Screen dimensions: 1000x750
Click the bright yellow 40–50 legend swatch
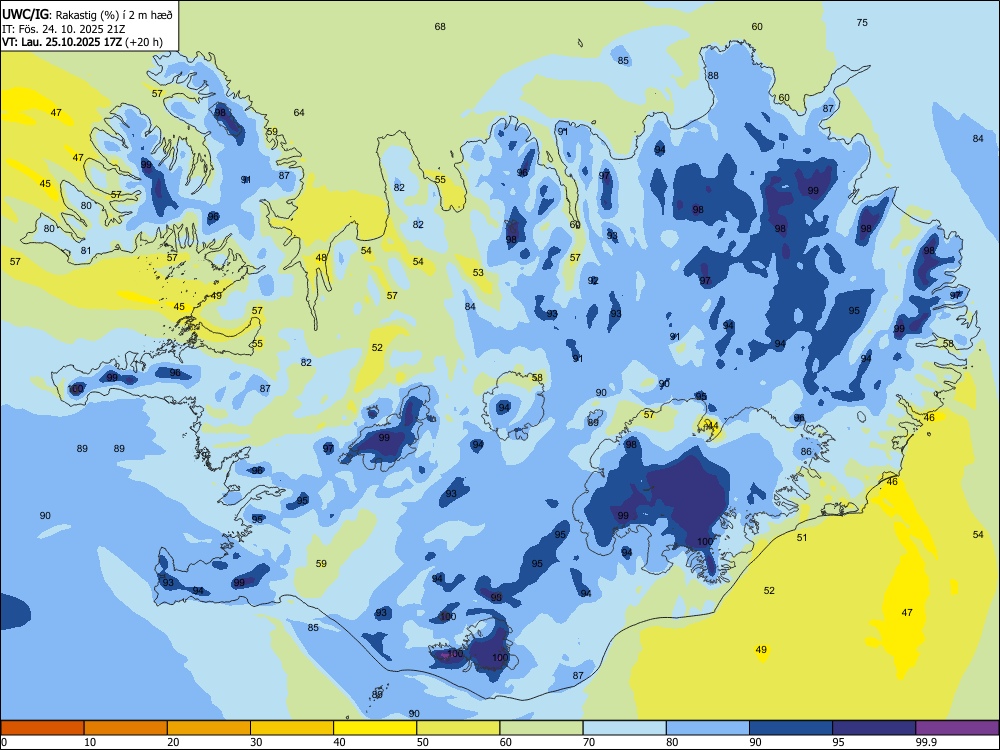(x=375, y=728)
